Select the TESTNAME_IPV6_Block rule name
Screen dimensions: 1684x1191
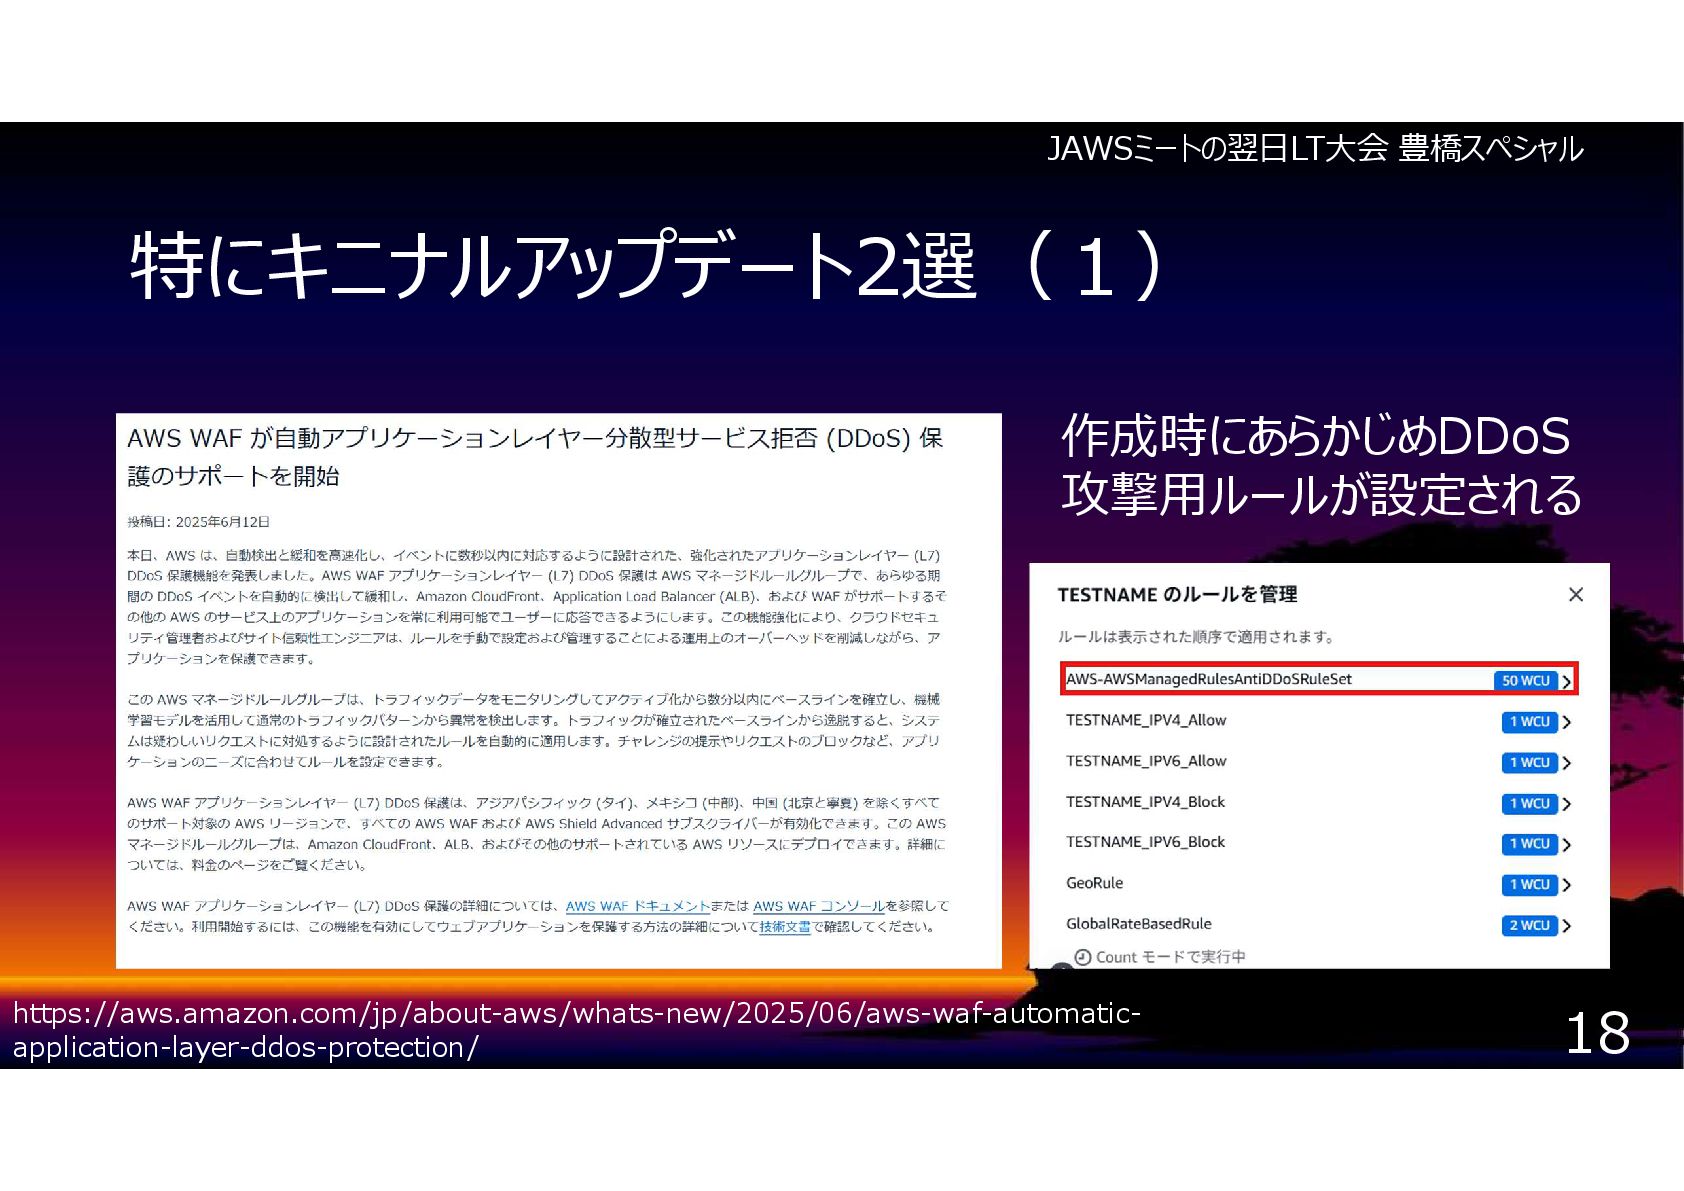[x=1145, y=842]
